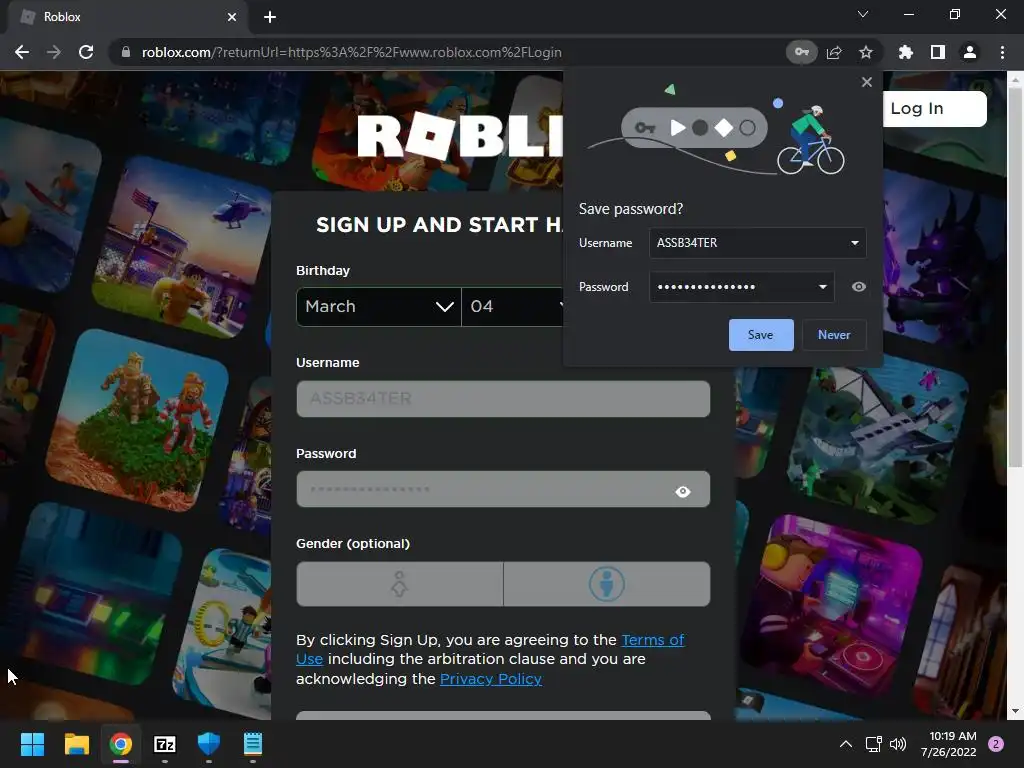Expand the saved Password dropdown arrow
Viewport: 1024px width, 768px height.
823,287
